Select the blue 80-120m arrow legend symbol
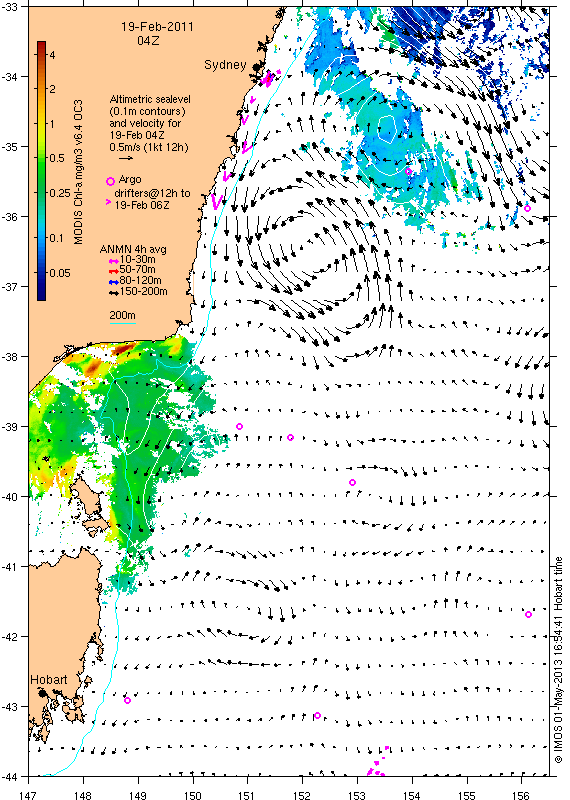 [x=114, y=281]
